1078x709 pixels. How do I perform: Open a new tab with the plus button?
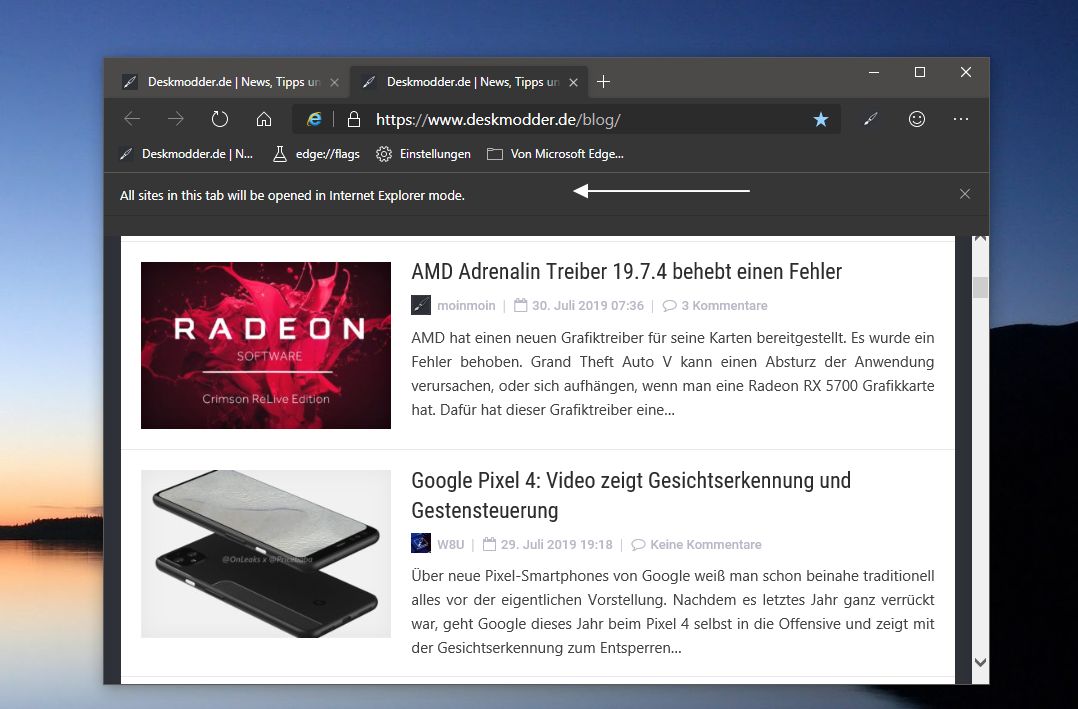pyautogui.click(x=604, y=82)
